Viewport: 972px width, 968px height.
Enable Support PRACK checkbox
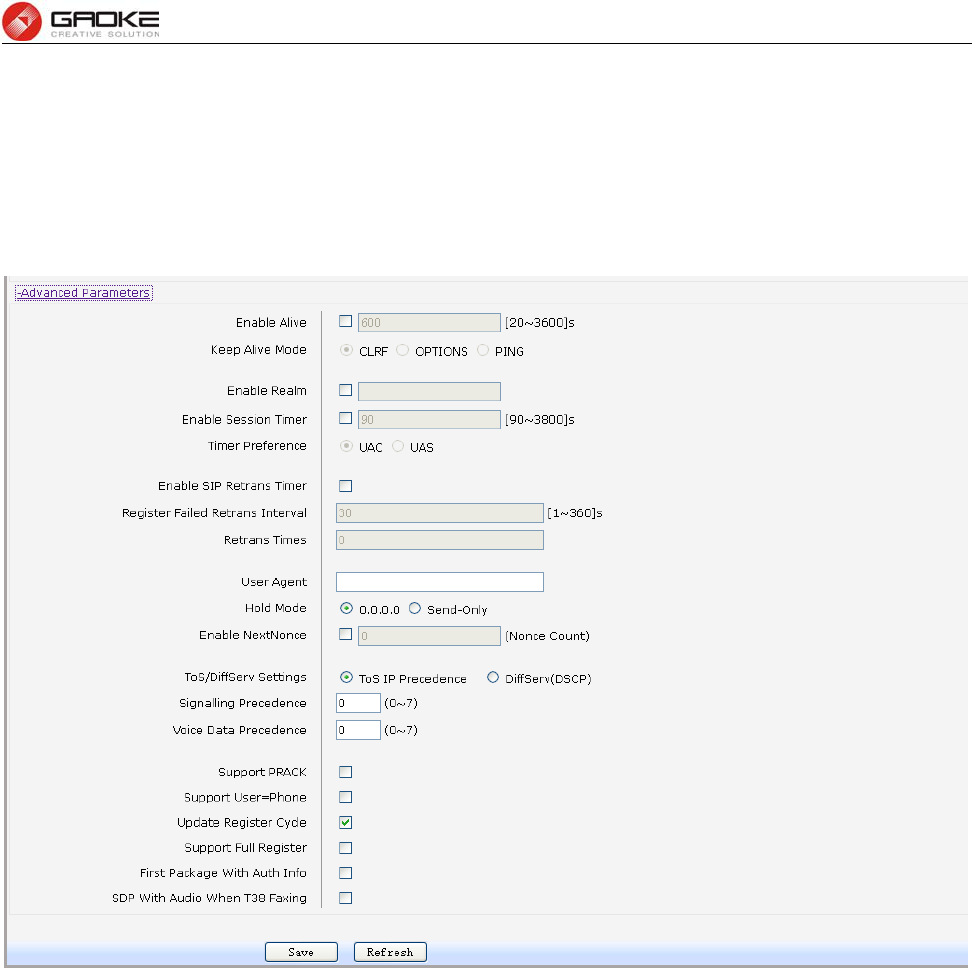click(345, 772)
